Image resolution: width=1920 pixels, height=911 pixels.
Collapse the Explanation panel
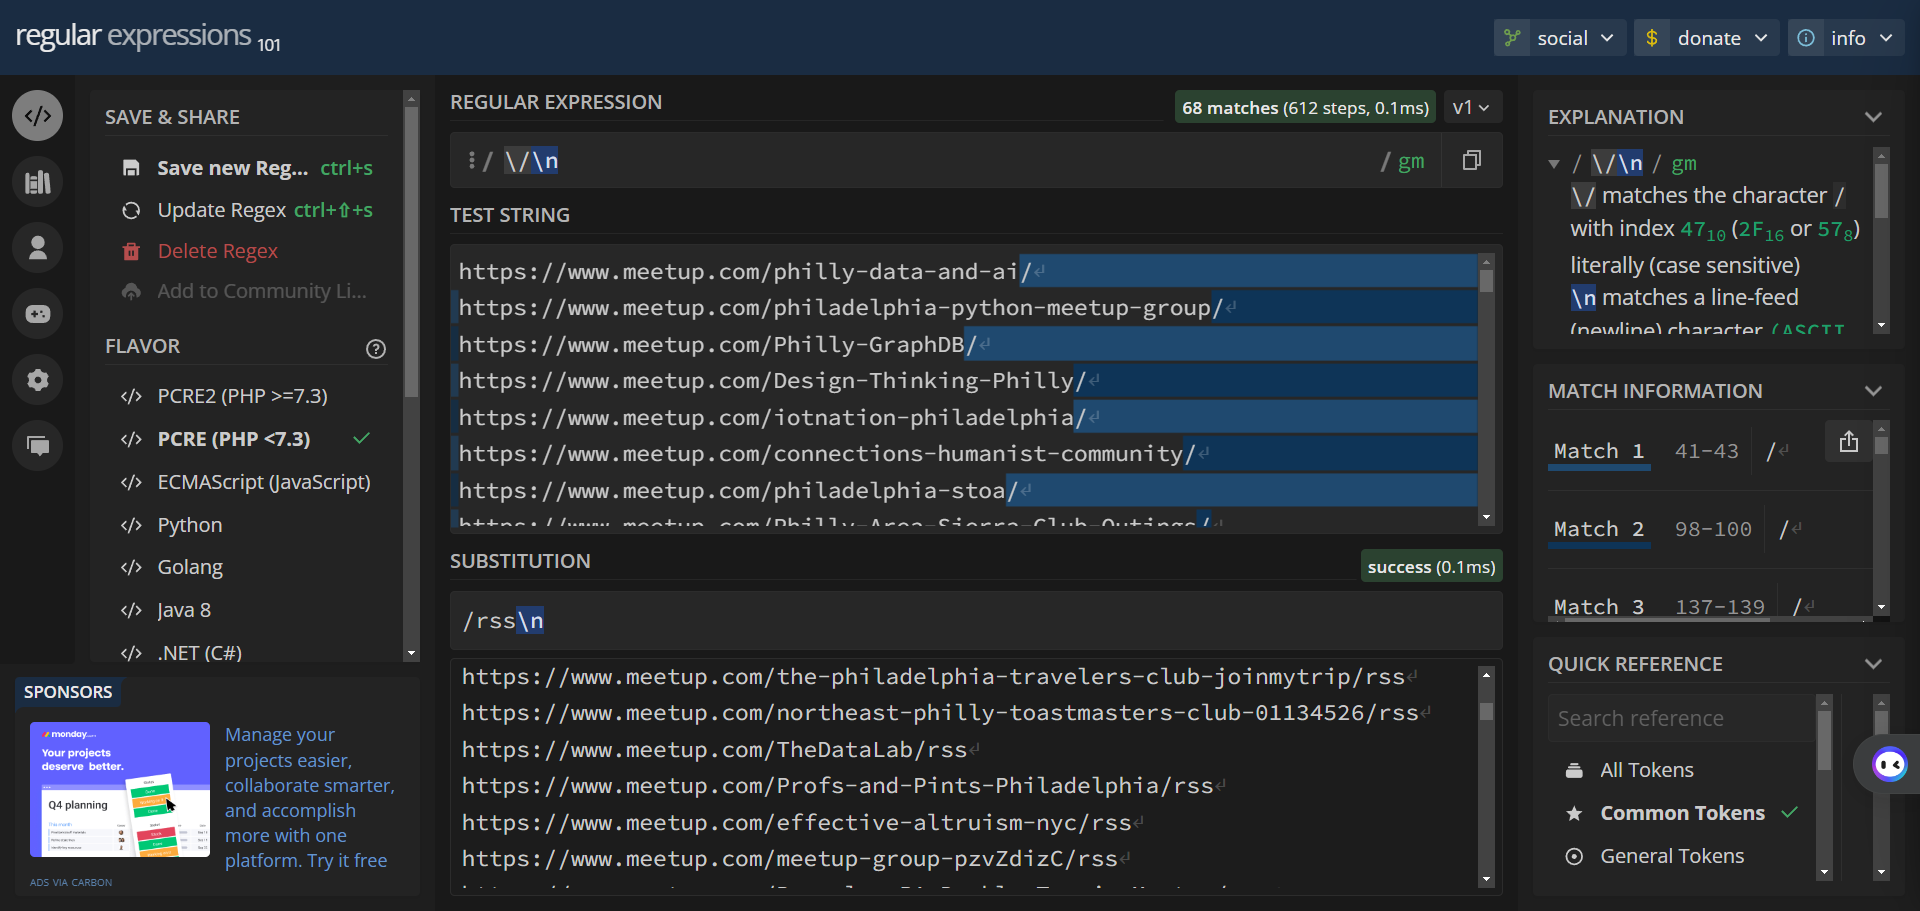coord(1873,117)
